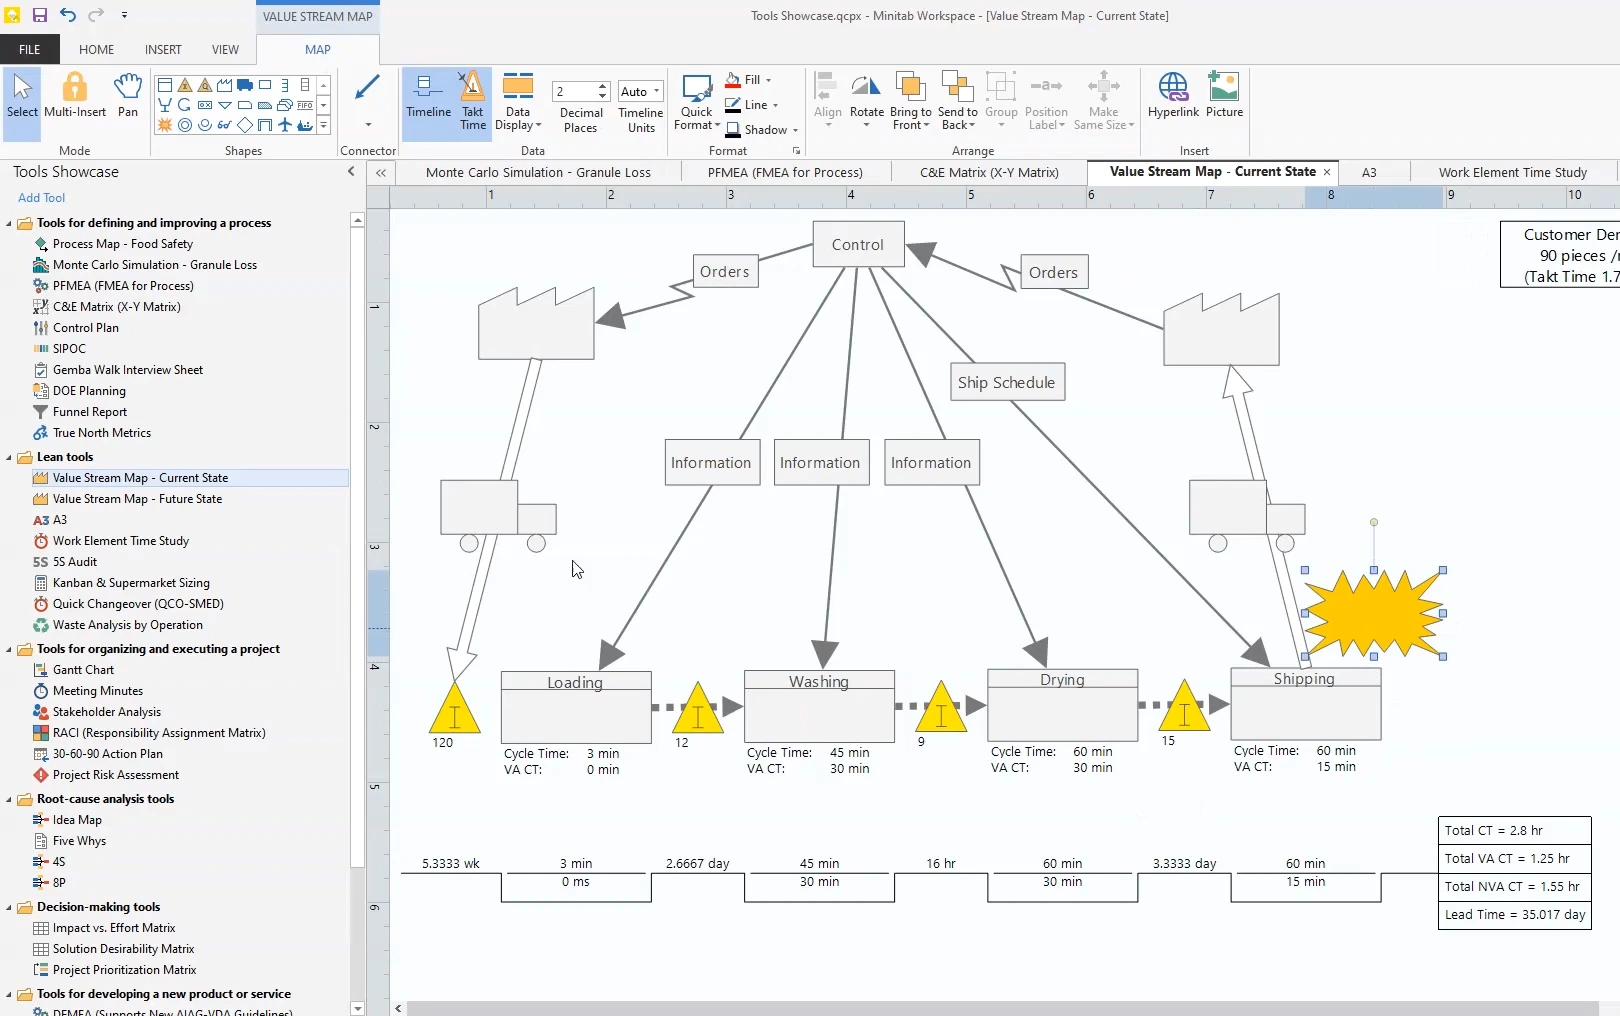Viewport: 1620px width, 1016px height.
Task: Open the Timeline Units Auto dropdown
Action: [x=640, y=91]
